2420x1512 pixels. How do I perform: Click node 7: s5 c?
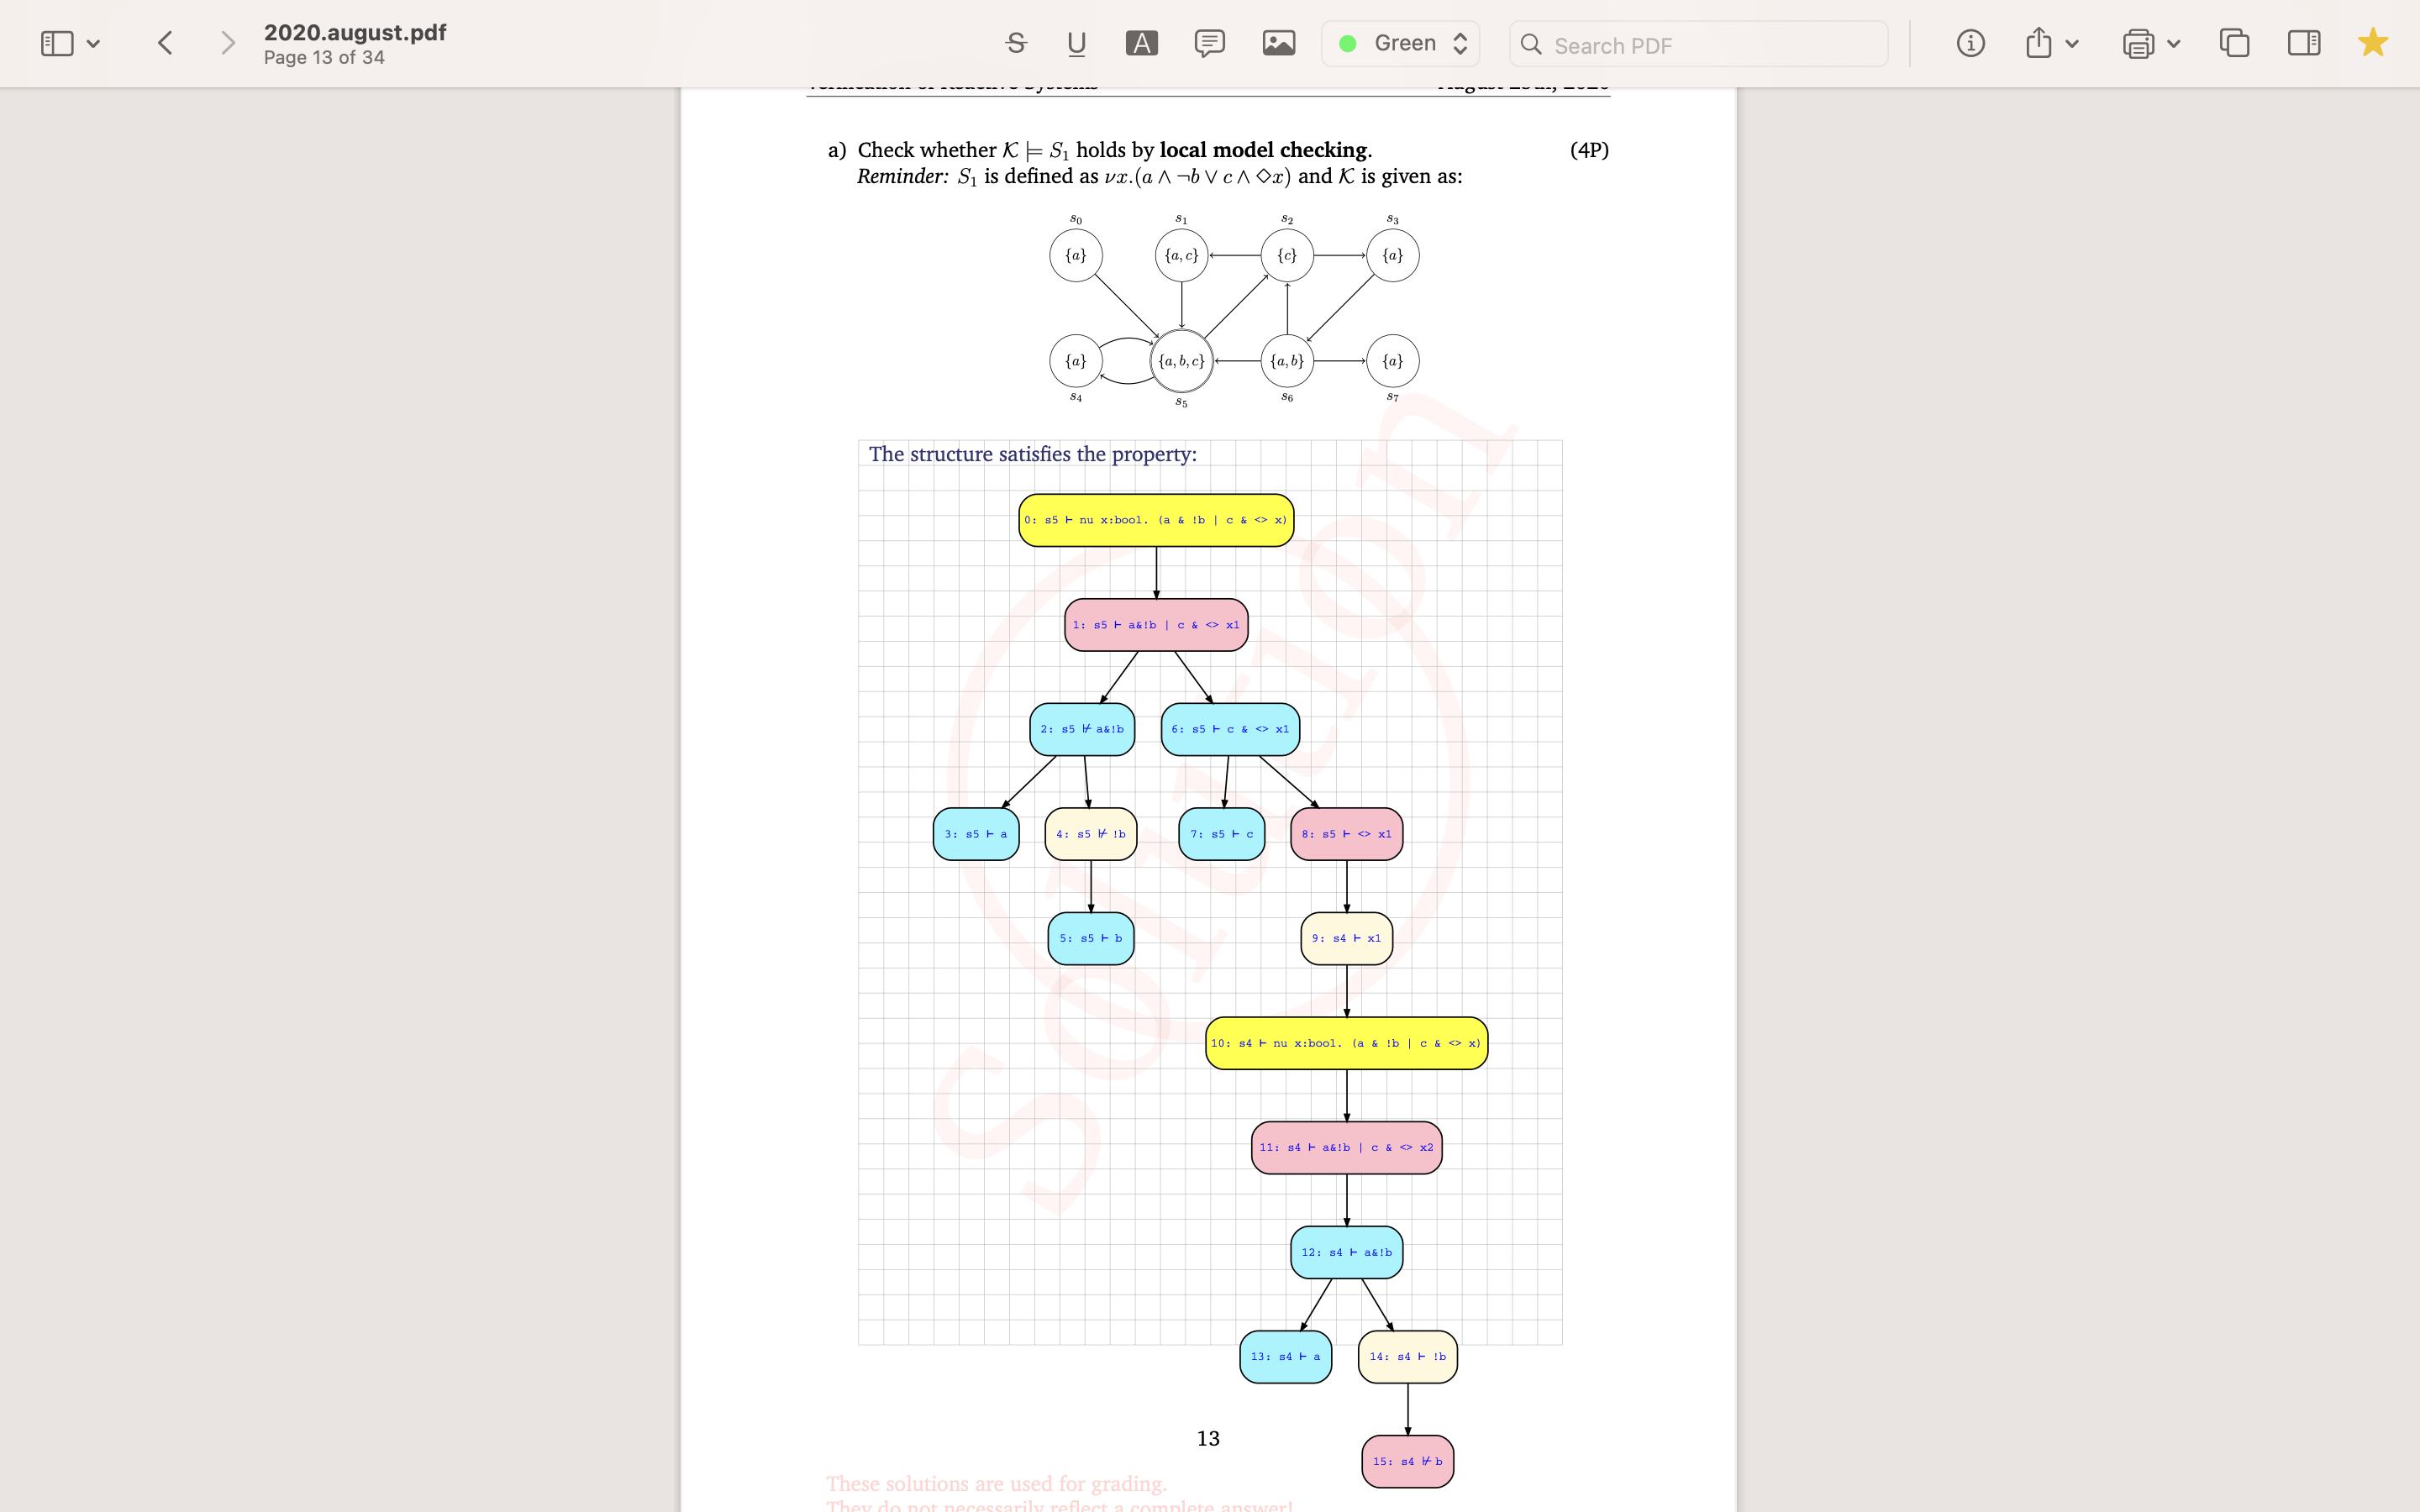click(1222, 834)
